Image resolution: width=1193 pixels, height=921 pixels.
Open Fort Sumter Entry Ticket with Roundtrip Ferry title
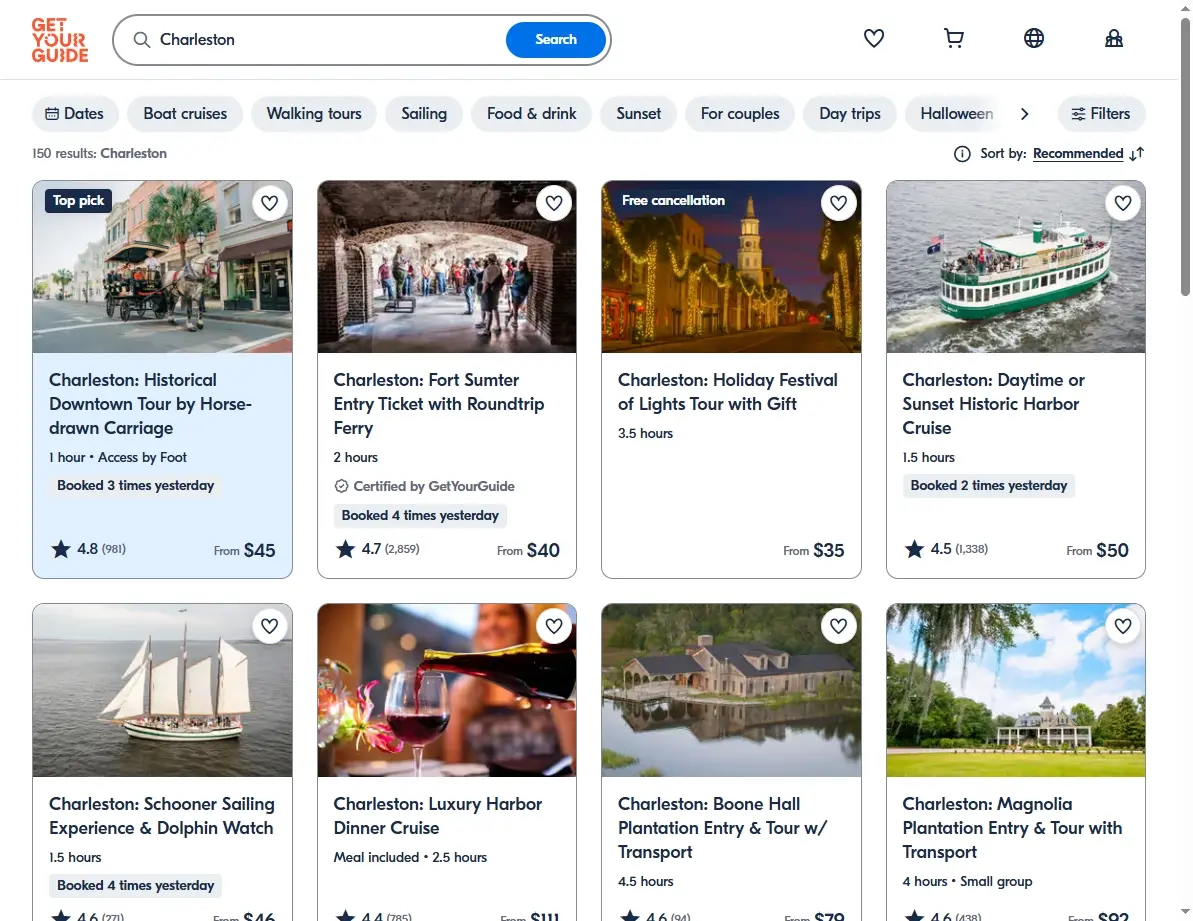(439, 404)
